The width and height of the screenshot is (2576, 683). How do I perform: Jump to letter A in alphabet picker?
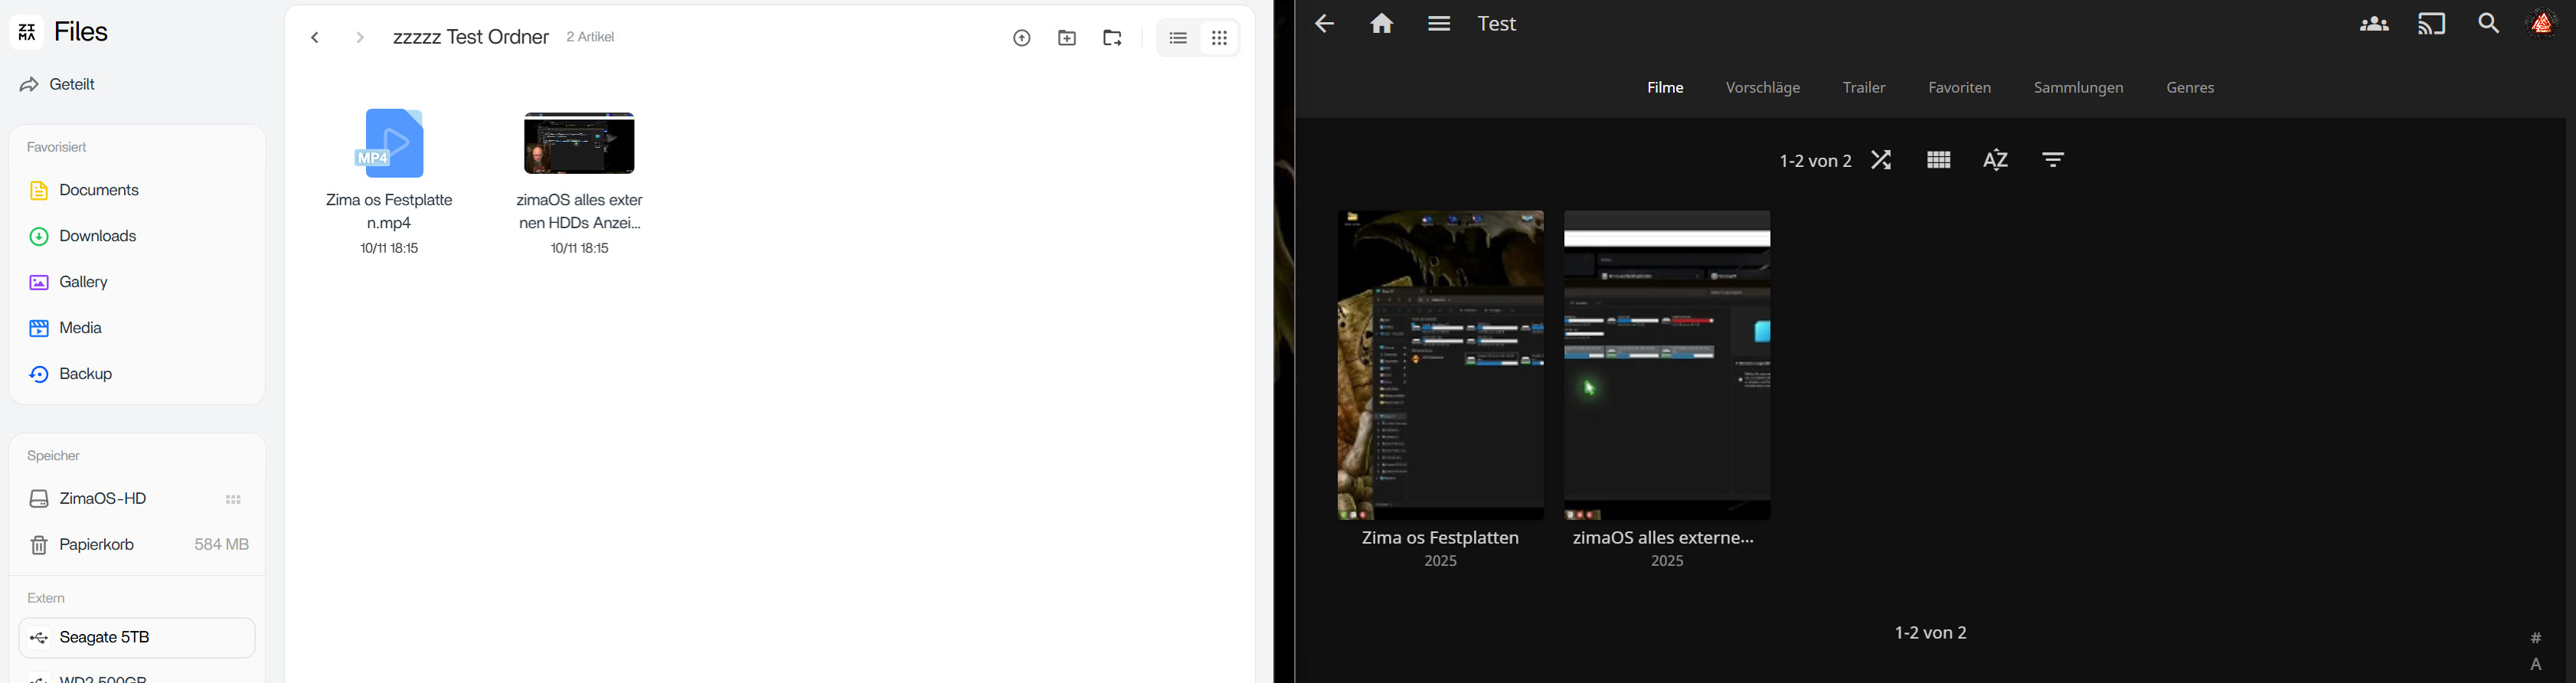[x=2536, y=665]
